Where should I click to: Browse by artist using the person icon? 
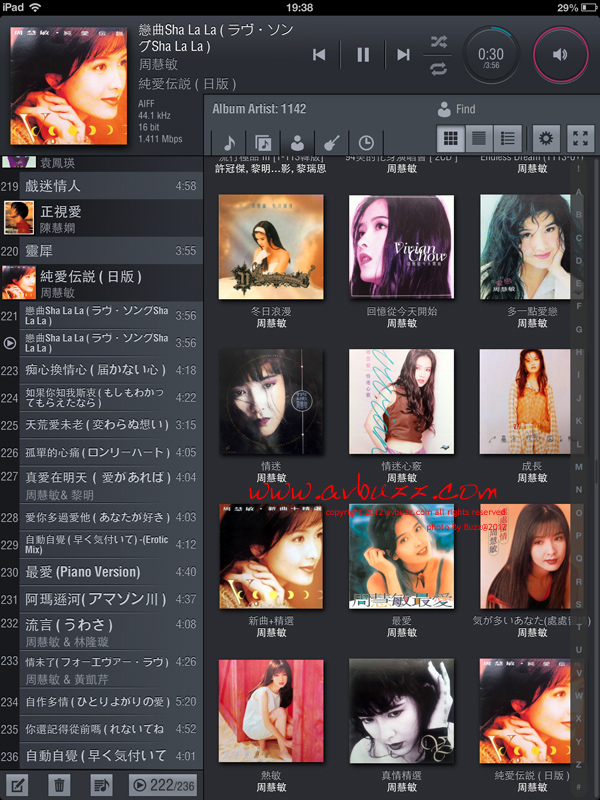(x=297, y=142)
